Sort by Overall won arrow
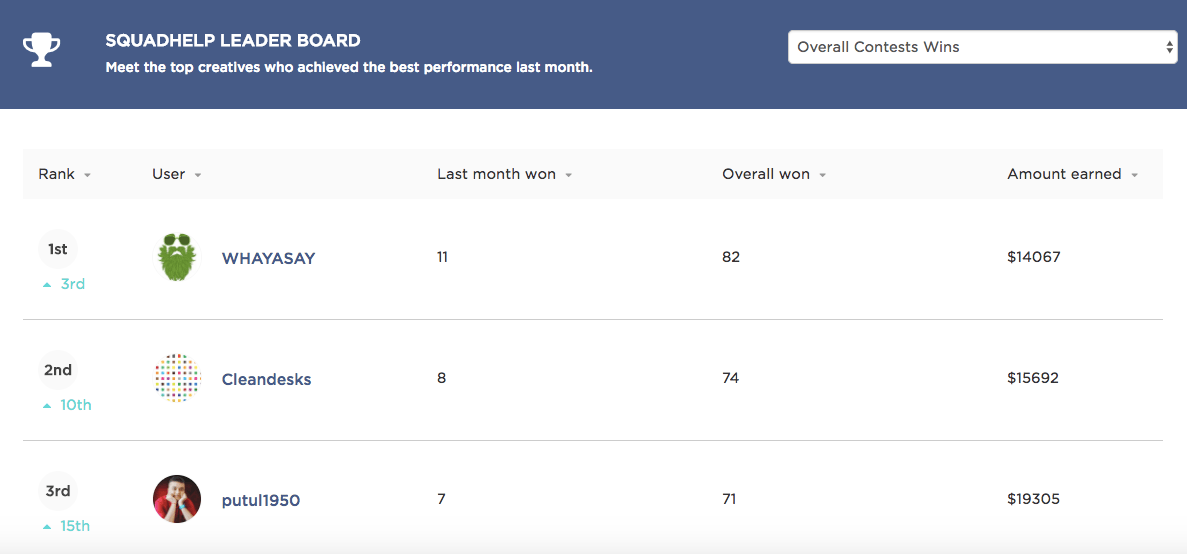 822,176
